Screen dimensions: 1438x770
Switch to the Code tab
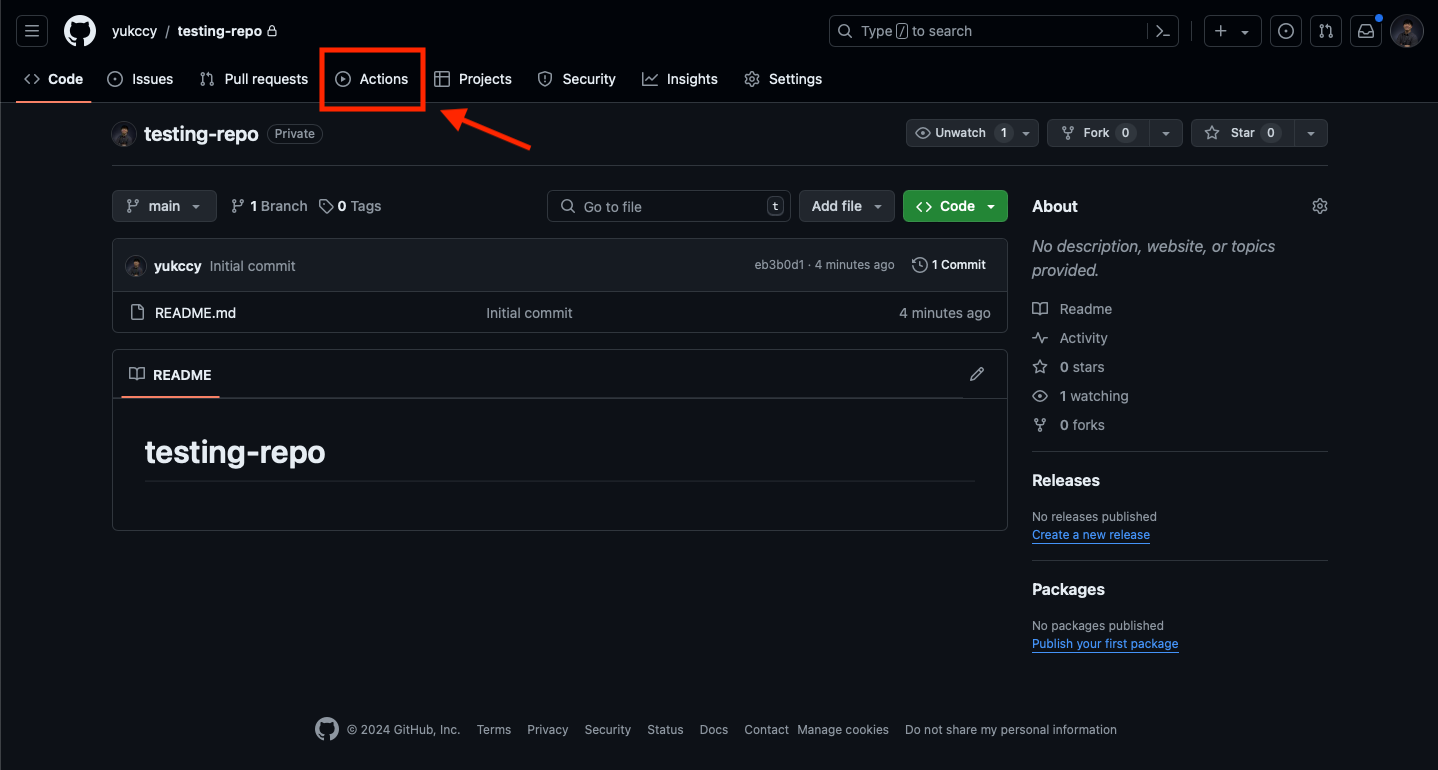pyautogui.click(x=53, y=79)
